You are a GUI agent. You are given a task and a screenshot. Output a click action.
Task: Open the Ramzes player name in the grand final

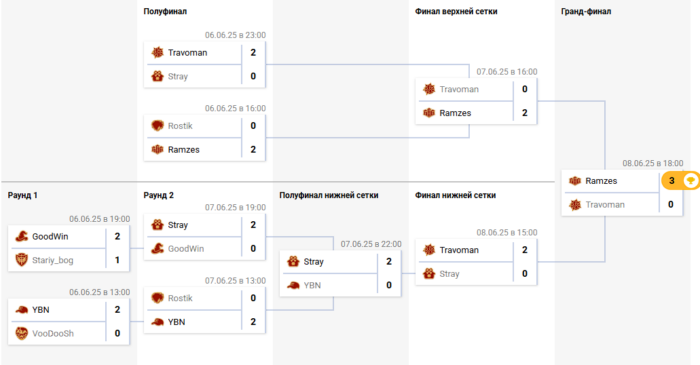tap(601, 181)
